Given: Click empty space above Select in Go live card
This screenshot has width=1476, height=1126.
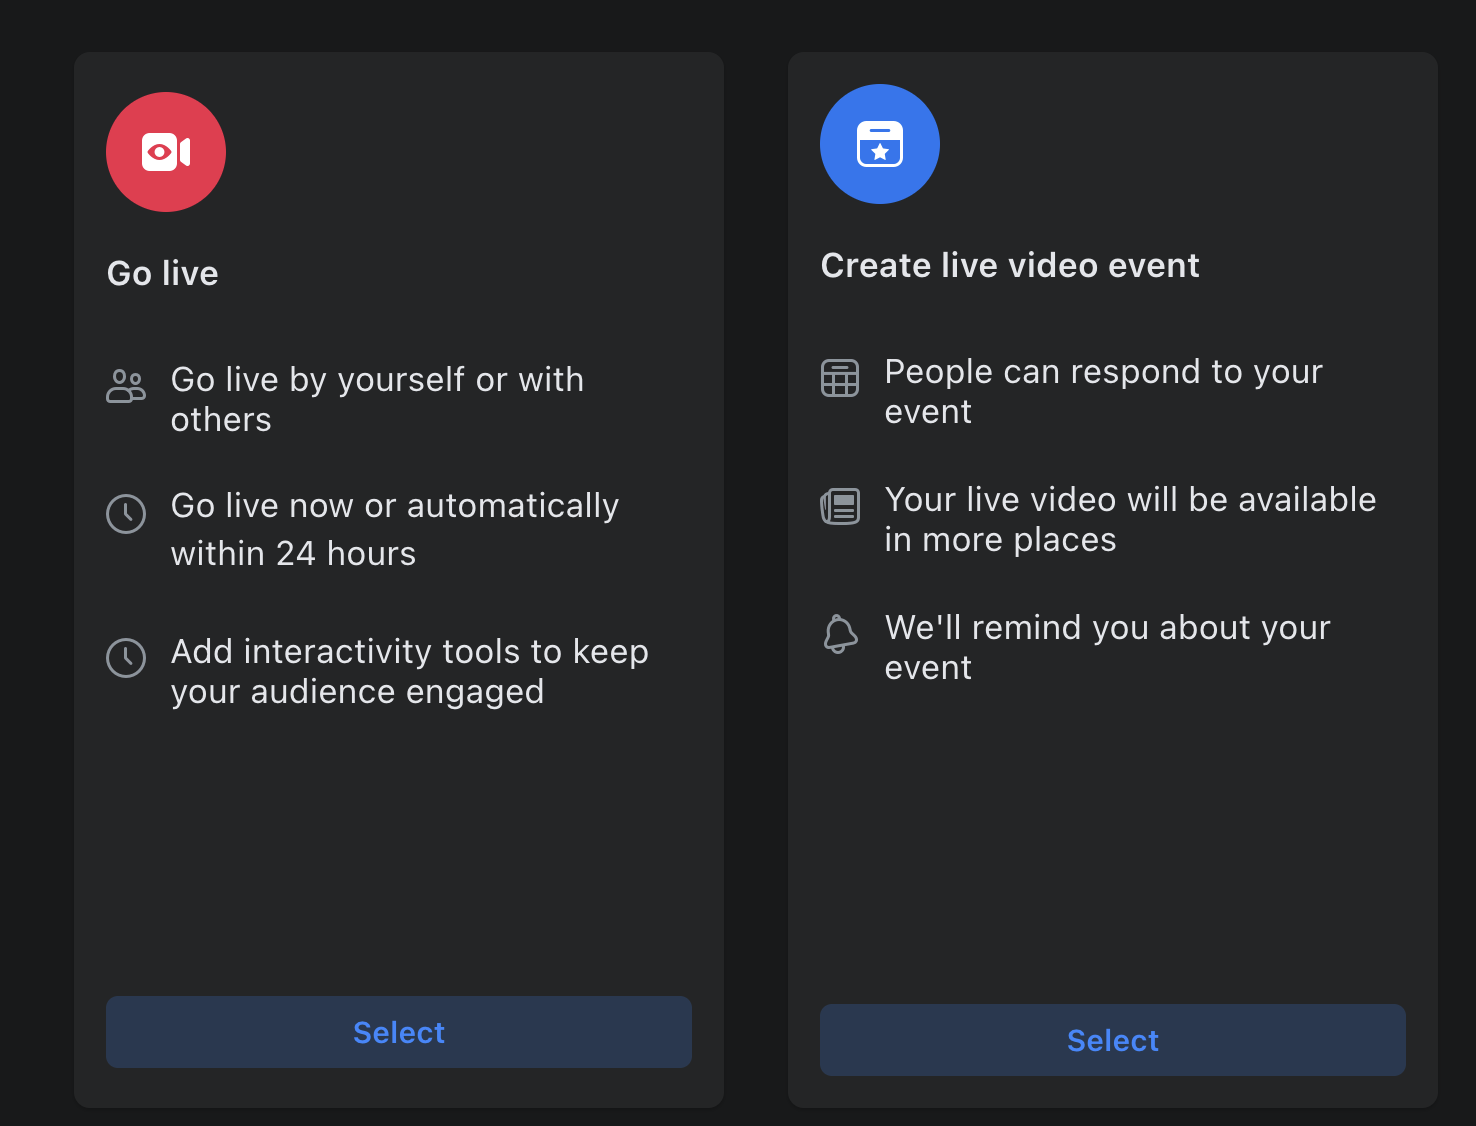Looking at the screenshot, I should tap(398, 860).
